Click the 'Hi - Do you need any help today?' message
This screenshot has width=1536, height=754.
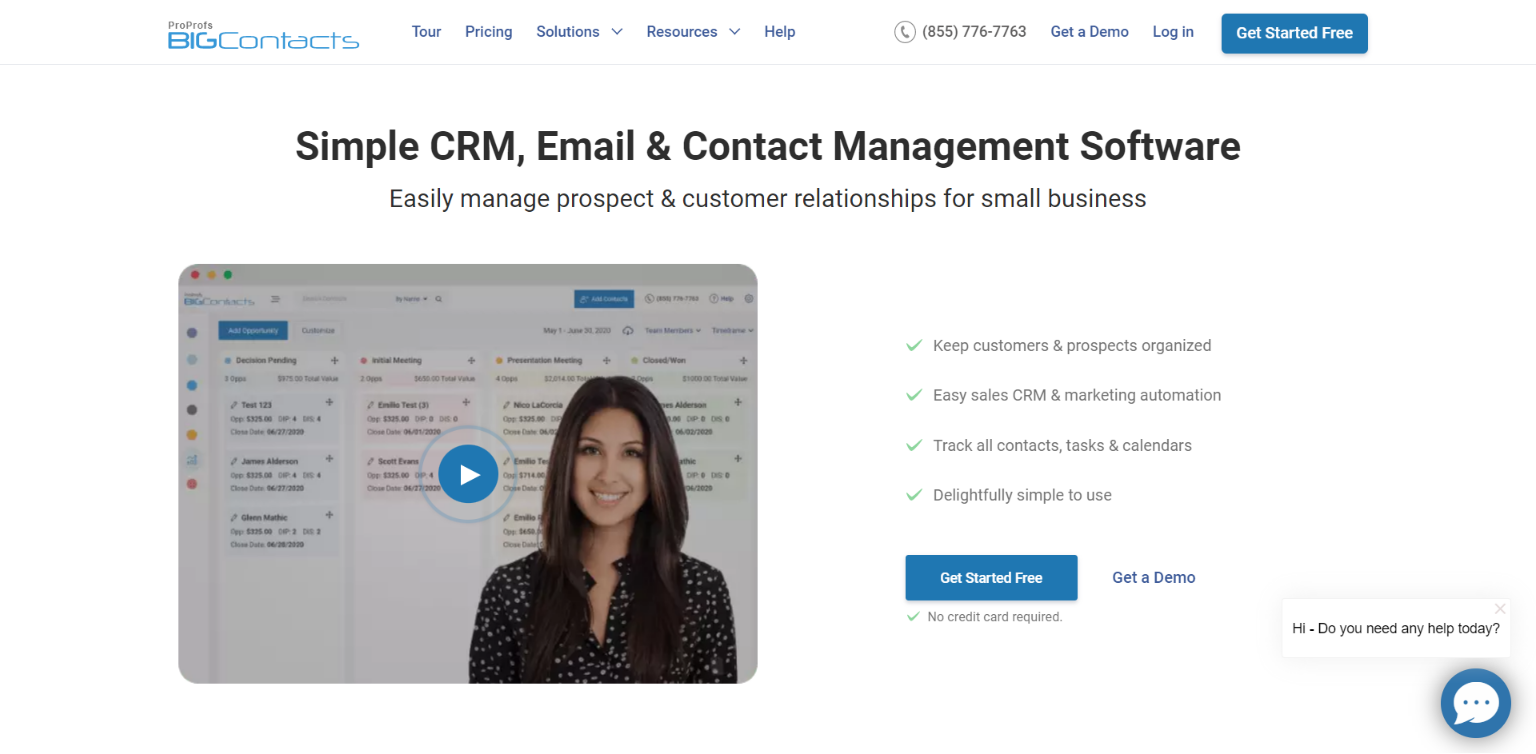(1395, 629)
